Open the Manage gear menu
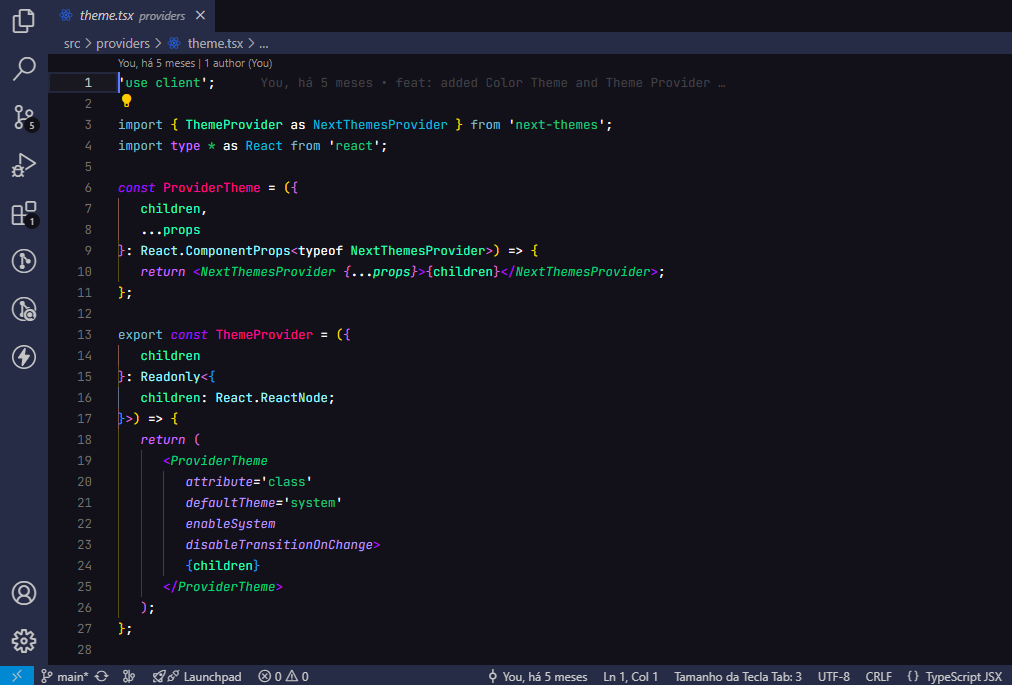The image size is (1012, 685). pyautogui.click(x=24, y=640)
